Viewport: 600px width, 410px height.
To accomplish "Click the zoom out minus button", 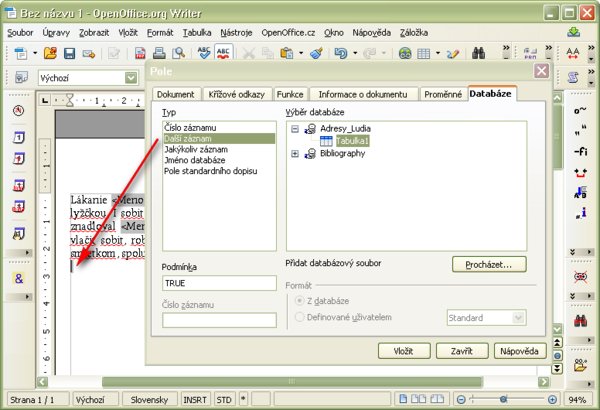I will [461, 400].
